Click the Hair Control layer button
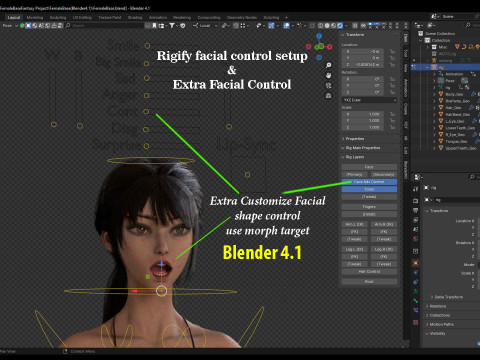The height and width of the screenshot is (360, 480). [369, 272]
